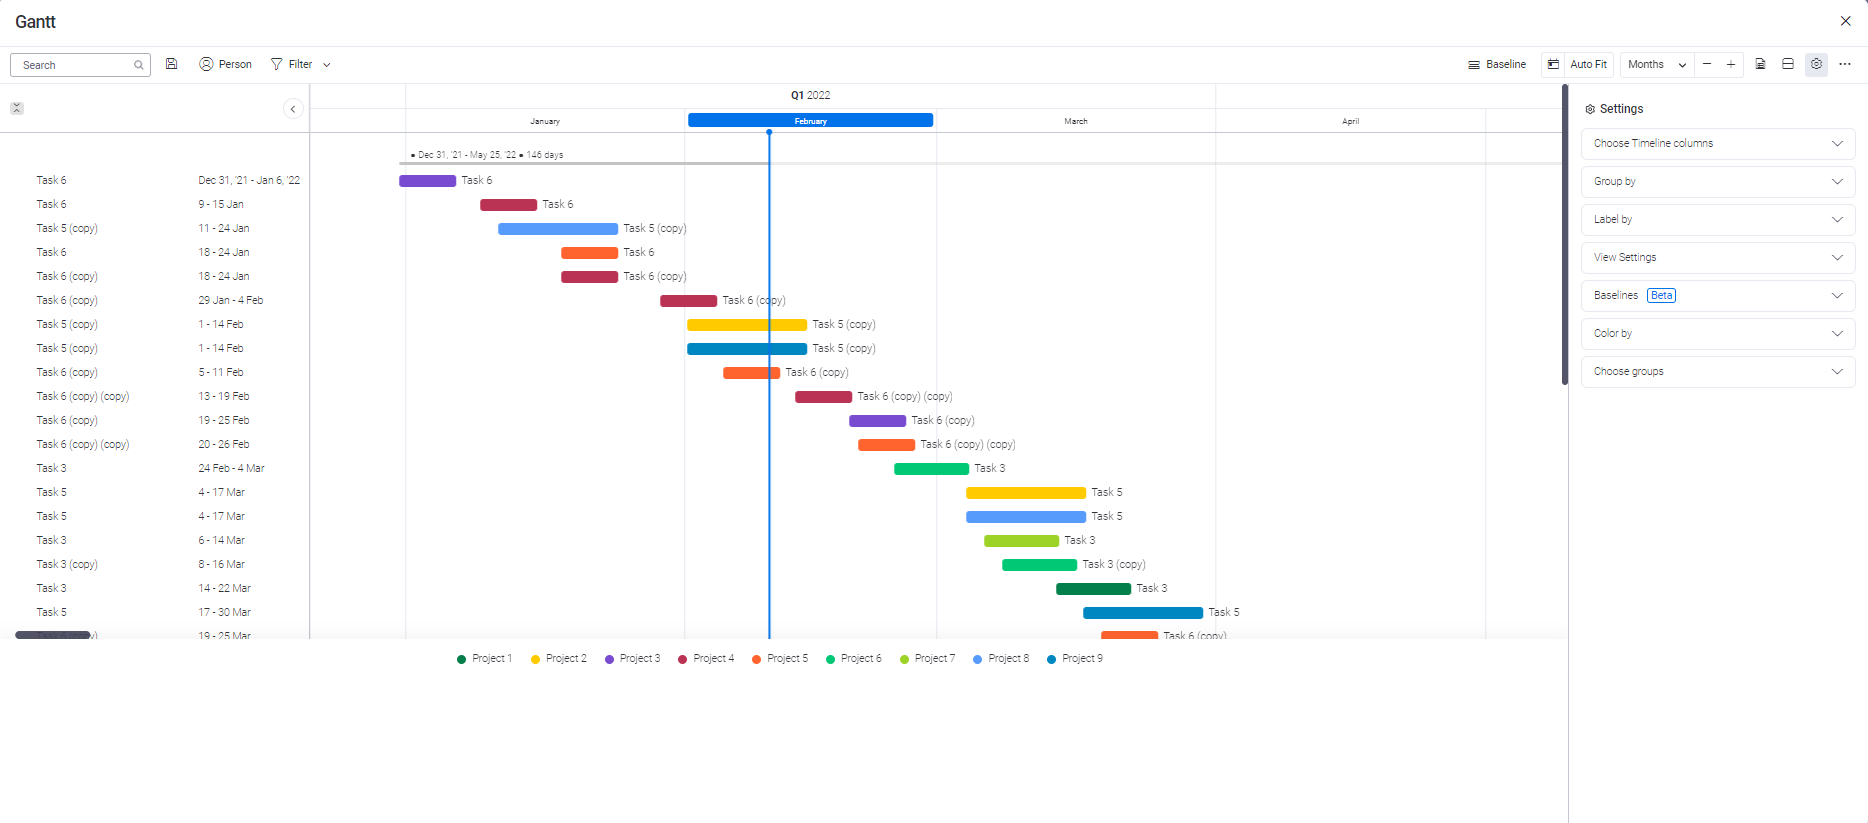Screen dimensions: 1868x823
Task: Zoom in the timeline with the plus icon
Action: coord(1731,64)
